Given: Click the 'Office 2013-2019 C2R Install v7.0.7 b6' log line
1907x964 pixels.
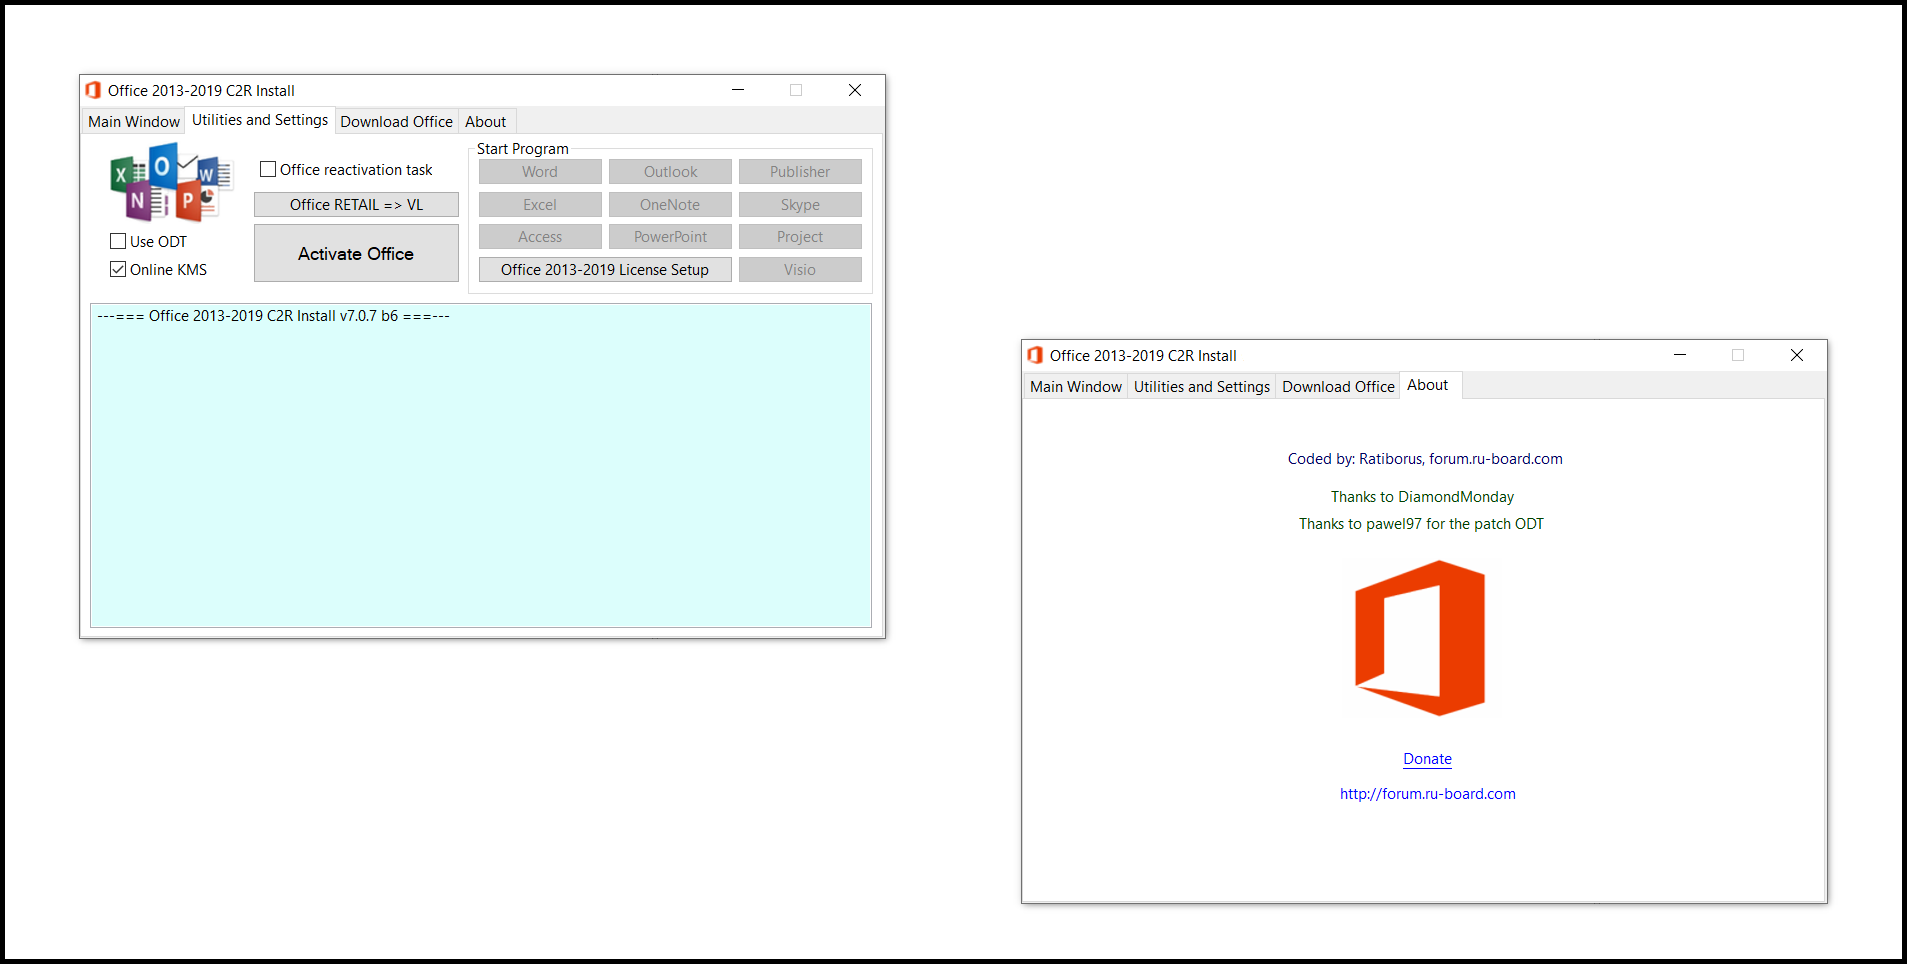Looking at the screenshot, I should tap(273, 315).
